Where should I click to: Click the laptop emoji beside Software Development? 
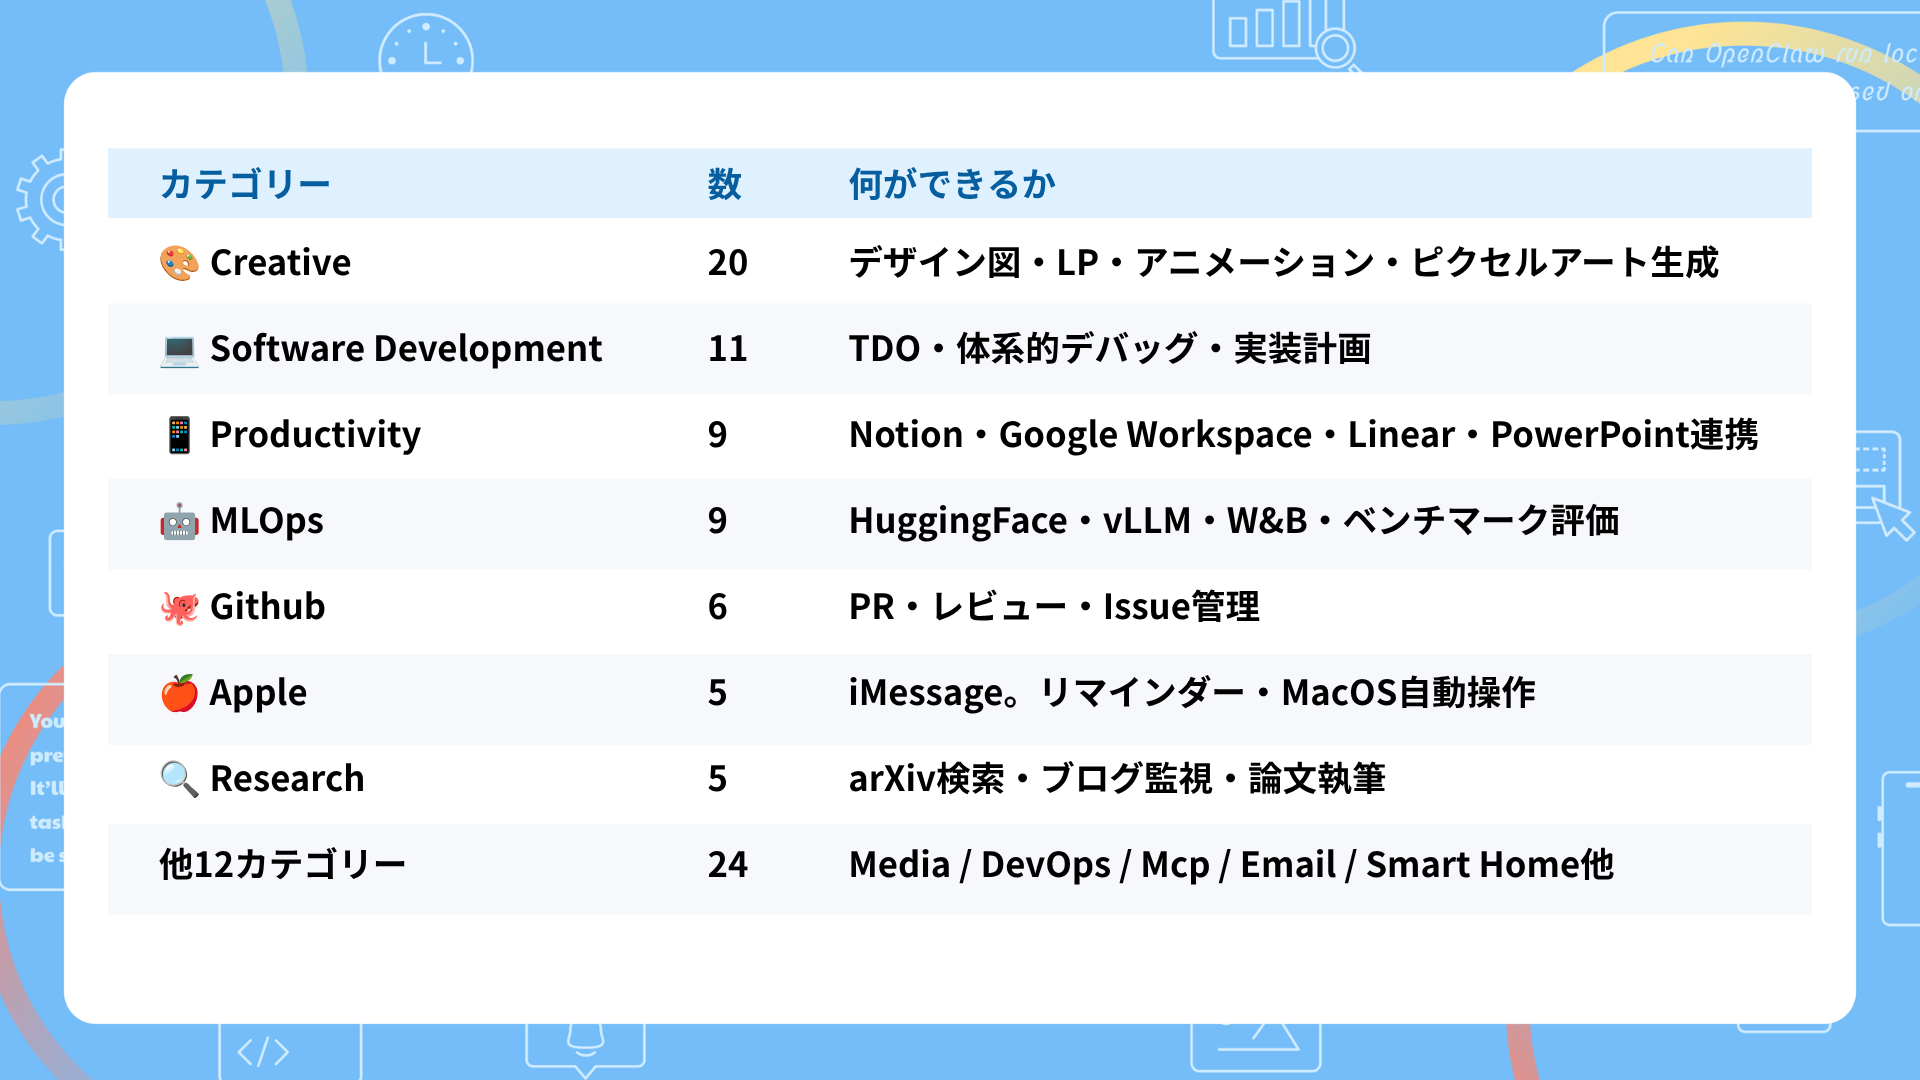point(180,349)
